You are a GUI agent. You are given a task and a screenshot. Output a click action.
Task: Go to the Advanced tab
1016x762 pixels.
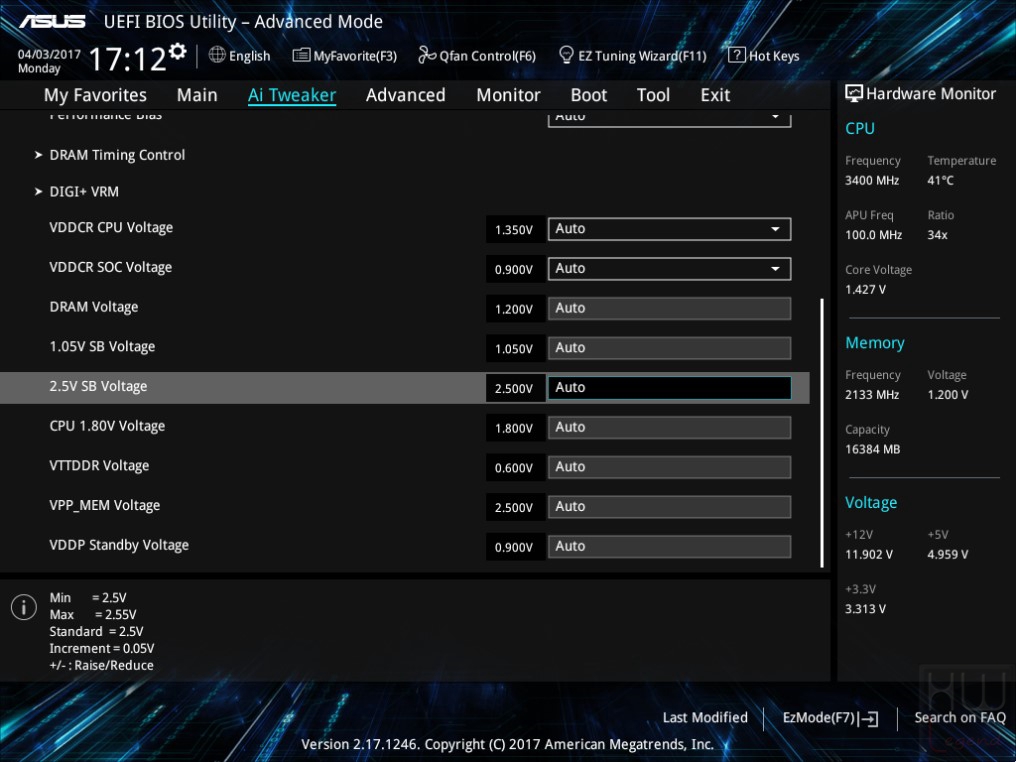[x=406, y=95]
